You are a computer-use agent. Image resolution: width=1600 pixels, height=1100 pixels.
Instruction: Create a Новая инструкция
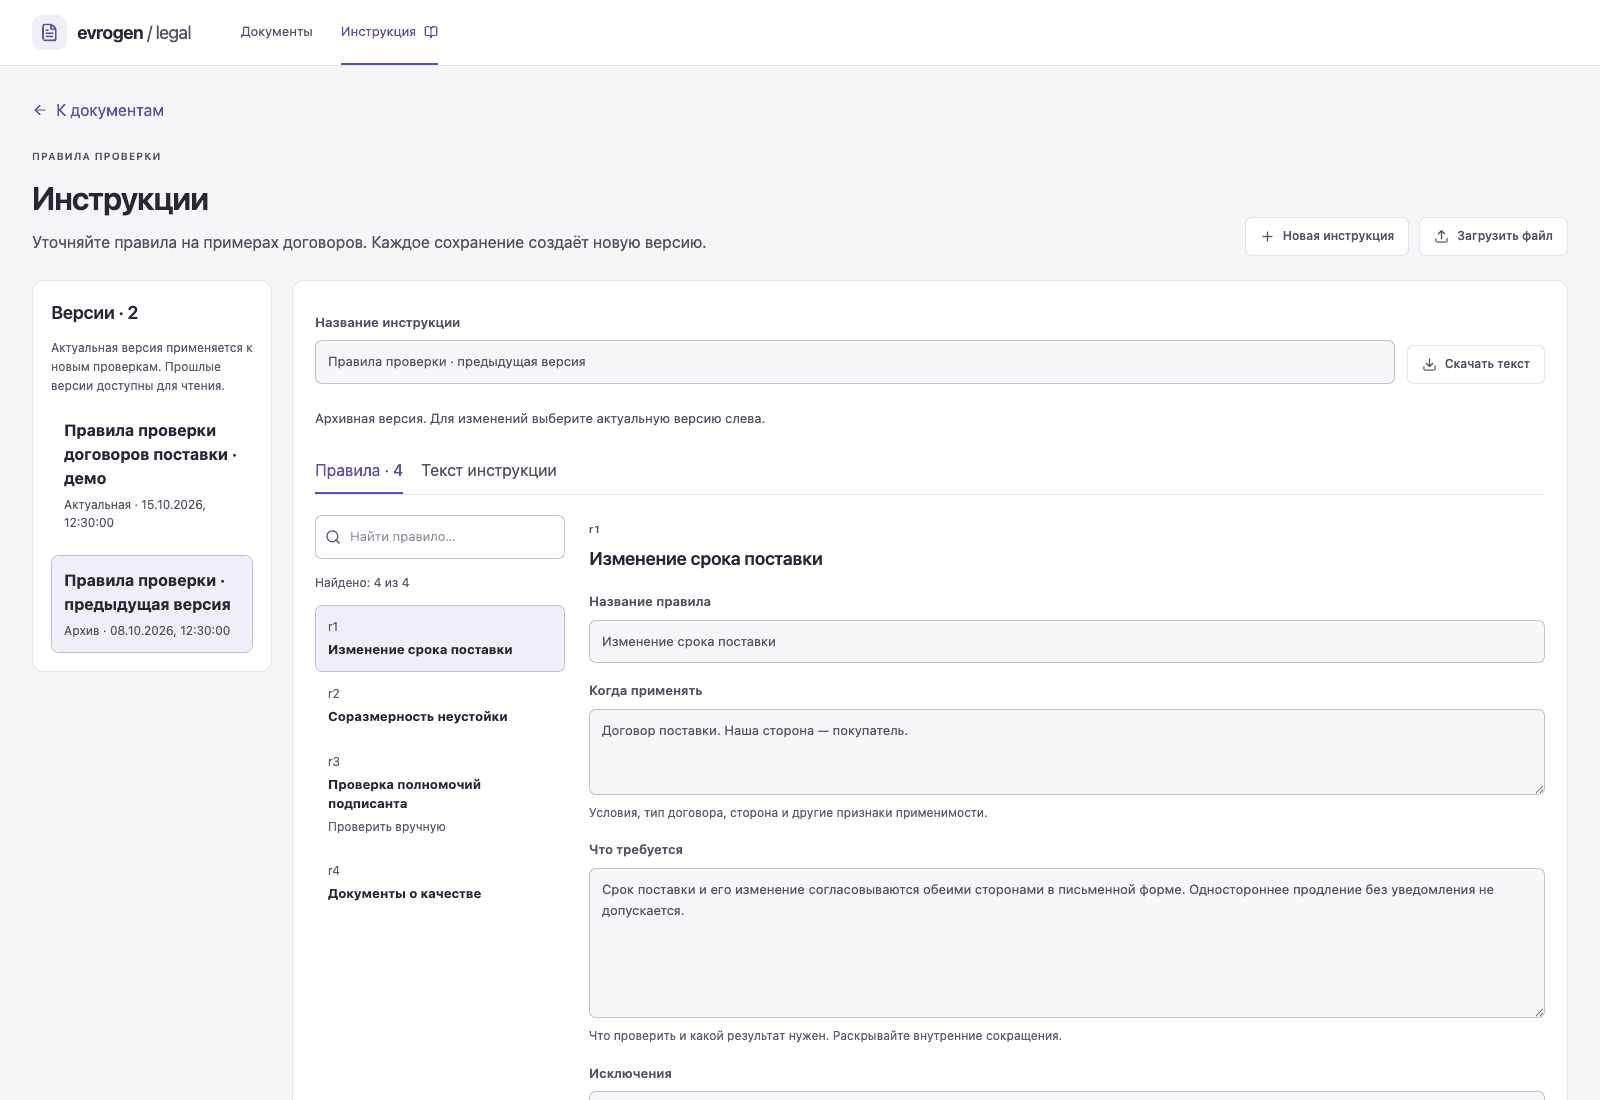tap(1326, 236)
